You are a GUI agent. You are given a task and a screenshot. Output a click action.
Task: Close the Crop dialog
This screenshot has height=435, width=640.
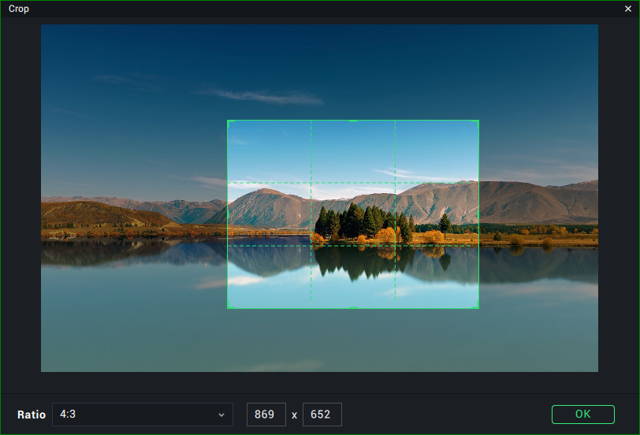click(x=628, y=9)
